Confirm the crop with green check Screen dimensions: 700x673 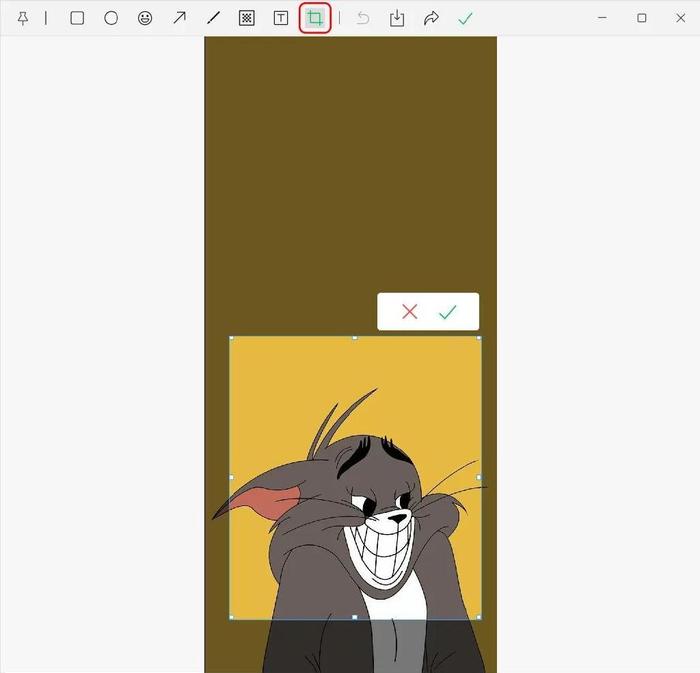[447, 312]
